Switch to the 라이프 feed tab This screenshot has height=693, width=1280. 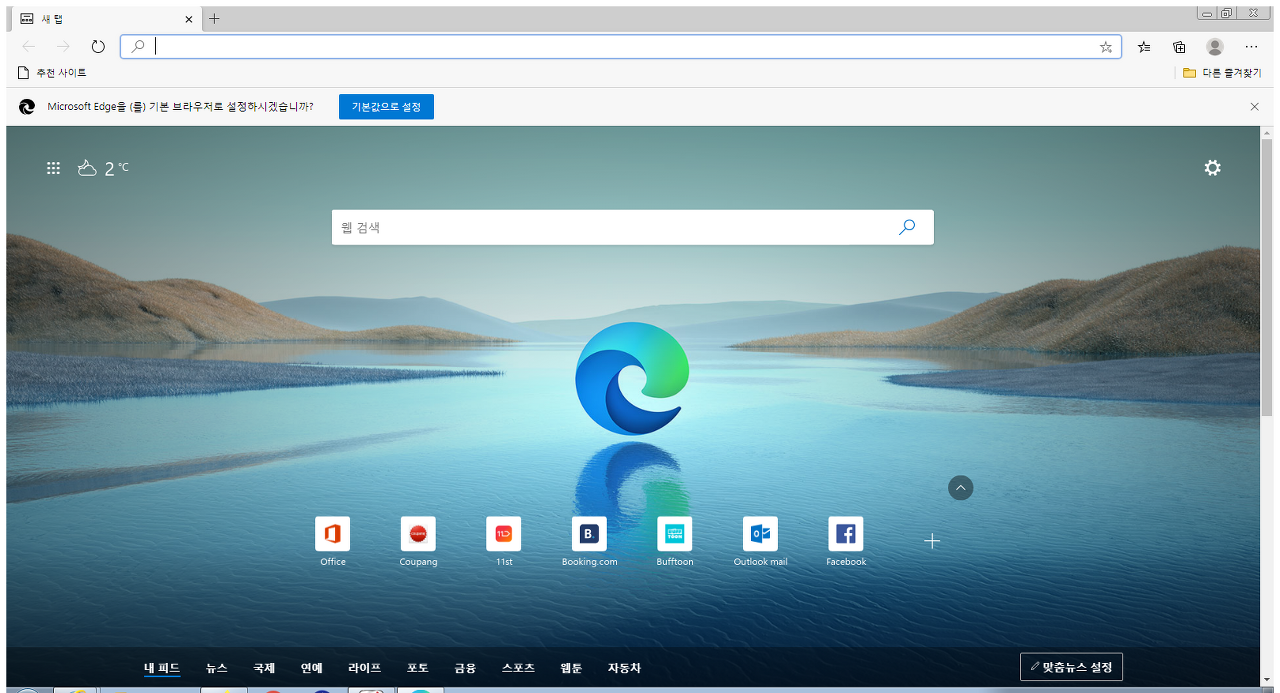[x=365, y=668]
